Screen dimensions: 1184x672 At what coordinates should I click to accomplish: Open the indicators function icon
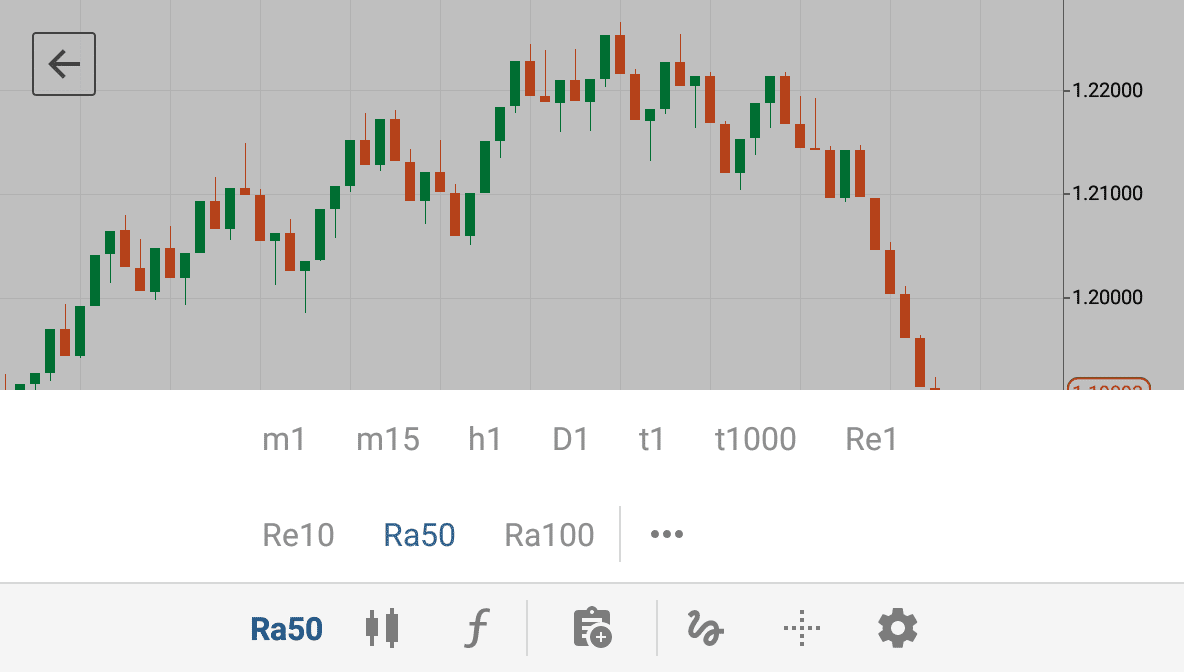(476, 628)
